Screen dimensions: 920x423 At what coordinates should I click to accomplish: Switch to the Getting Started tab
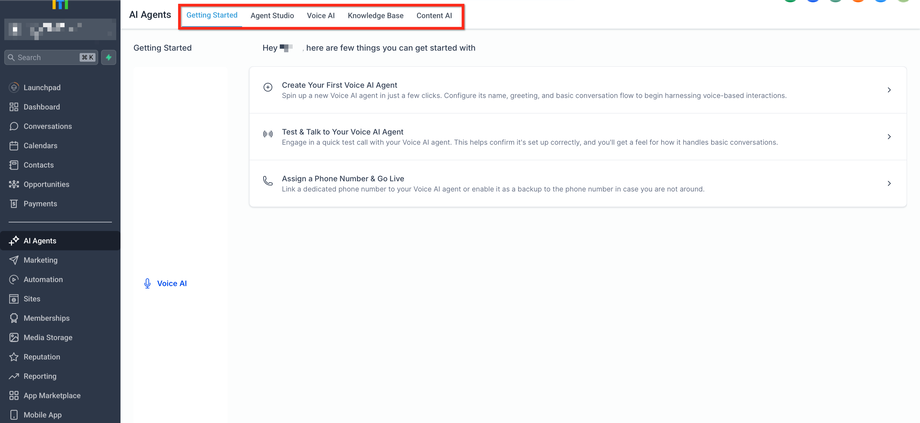(212, 16)
